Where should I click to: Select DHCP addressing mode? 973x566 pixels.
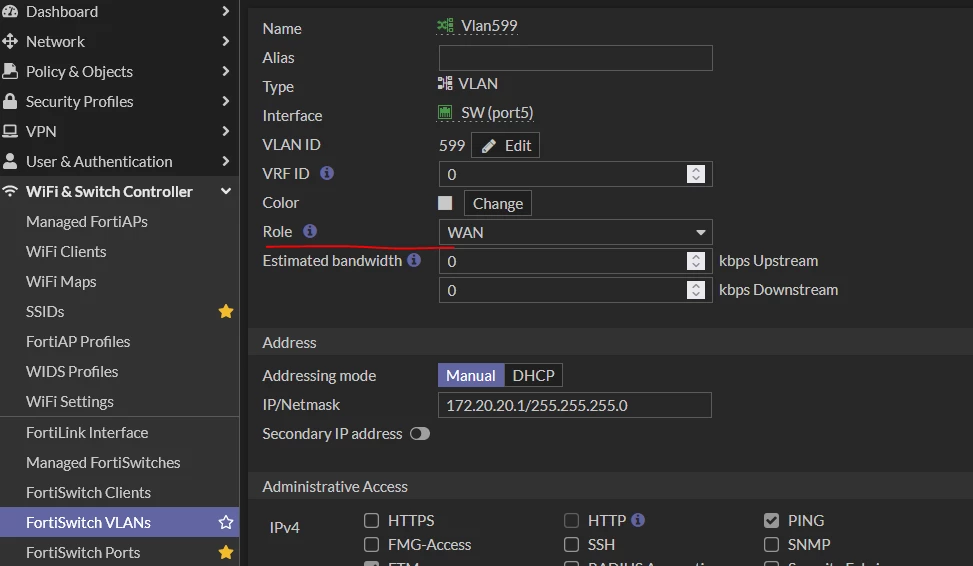point(533,375)
